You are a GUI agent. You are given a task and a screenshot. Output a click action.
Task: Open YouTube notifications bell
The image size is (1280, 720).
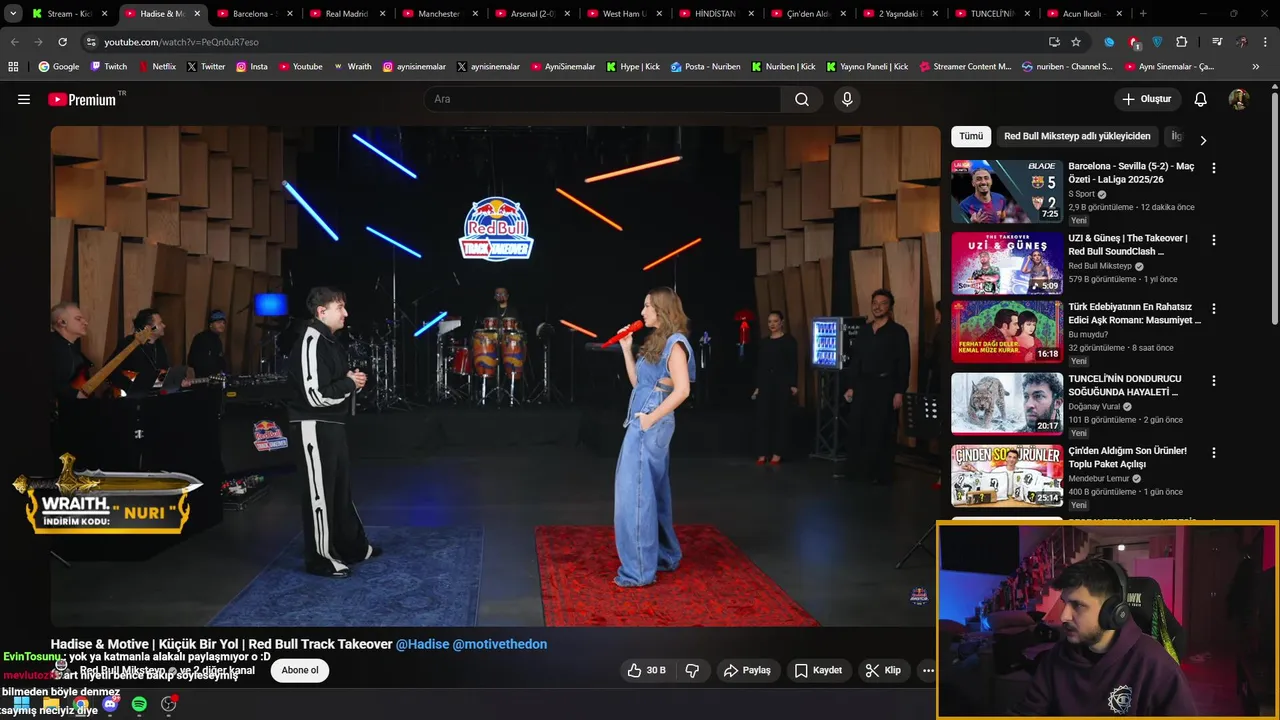click(x=1201, y=99)
